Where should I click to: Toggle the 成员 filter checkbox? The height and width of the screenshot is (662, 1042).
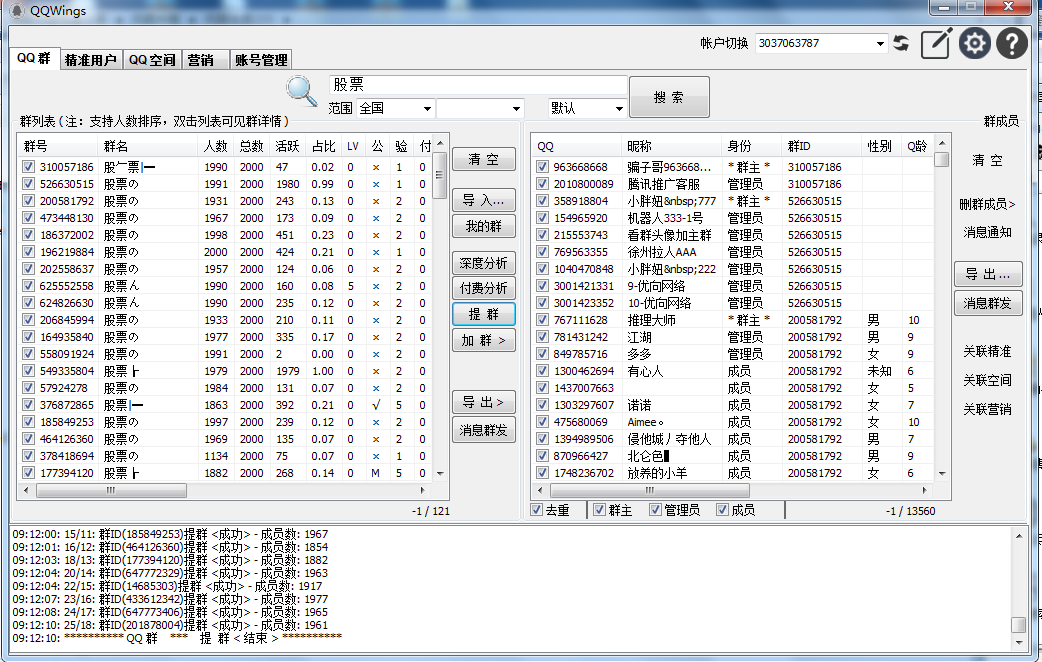pos(722,510)
